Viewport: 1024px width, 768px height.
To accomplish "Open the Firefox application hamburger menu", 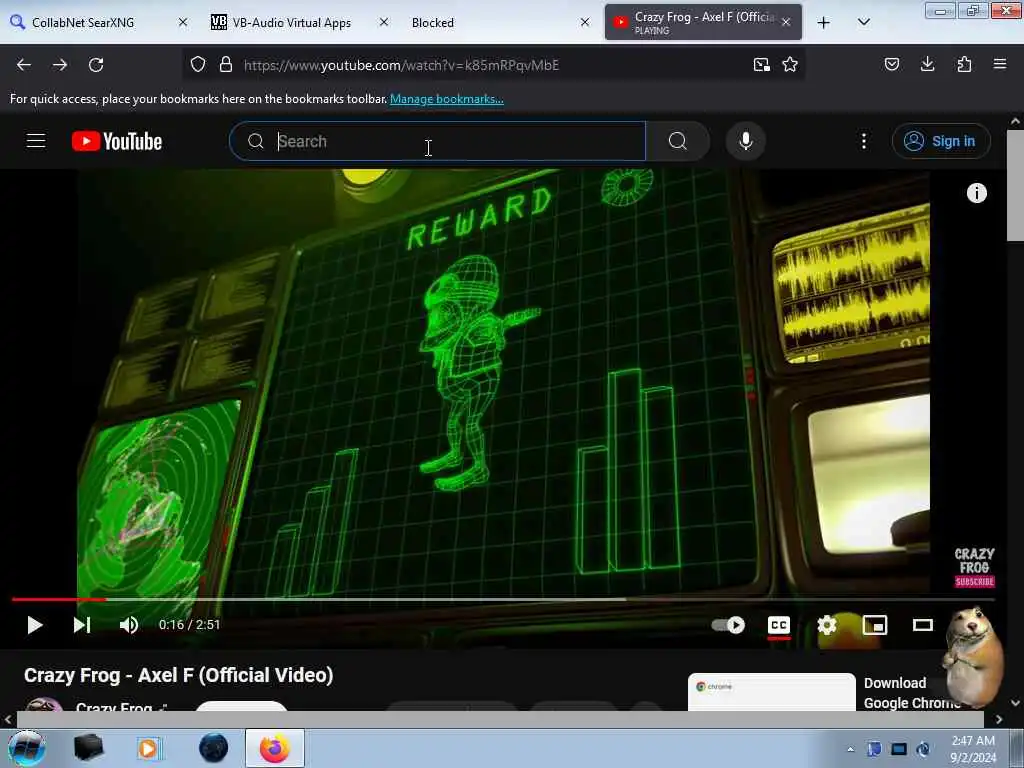I will click(x=1000, y=64).
